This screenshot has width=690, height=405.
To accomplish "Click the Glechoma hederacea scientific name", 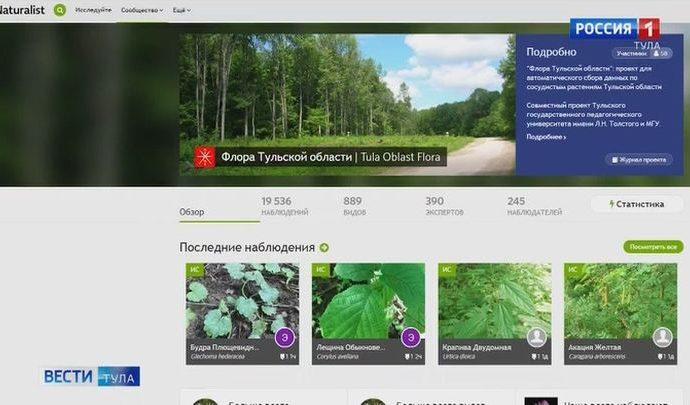I will [x=218, y=357].
